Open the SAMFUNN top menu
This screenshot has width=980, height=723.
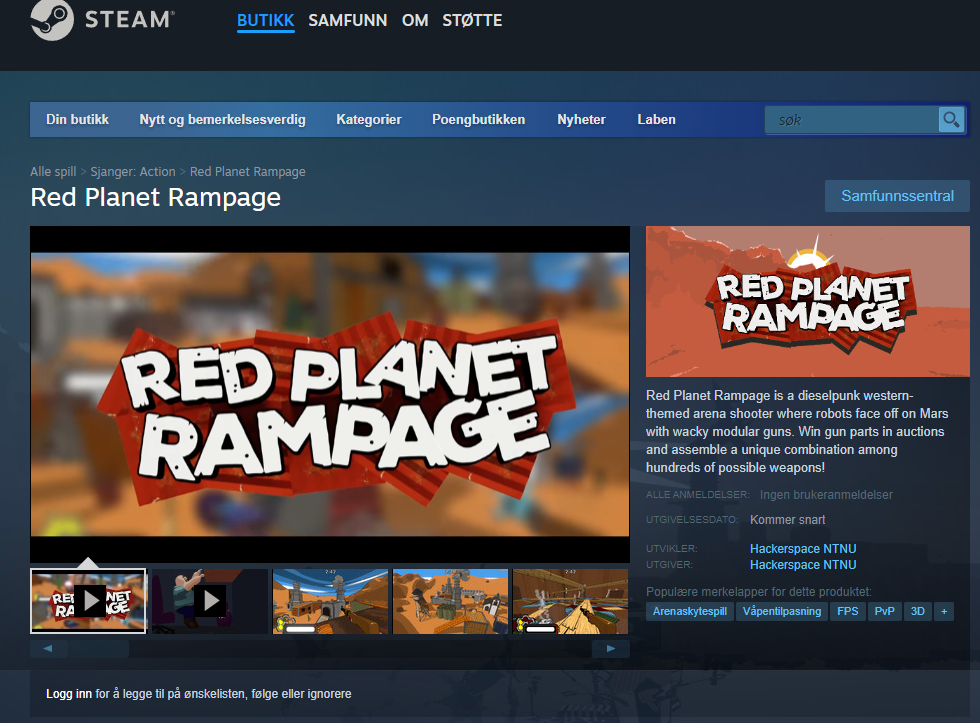point(348,21)
